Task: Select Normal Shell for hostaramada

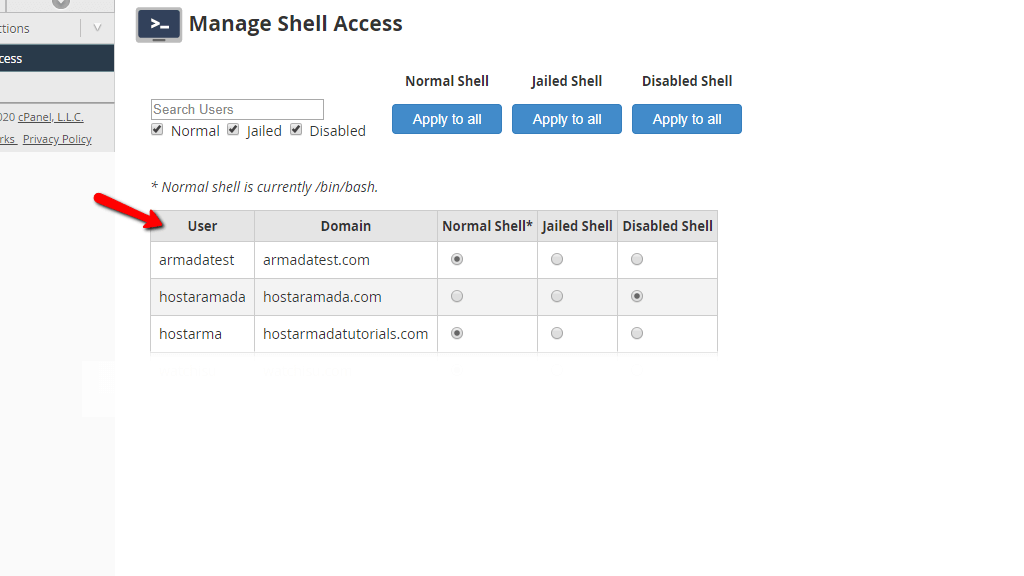Action: [x=457, y=296]
